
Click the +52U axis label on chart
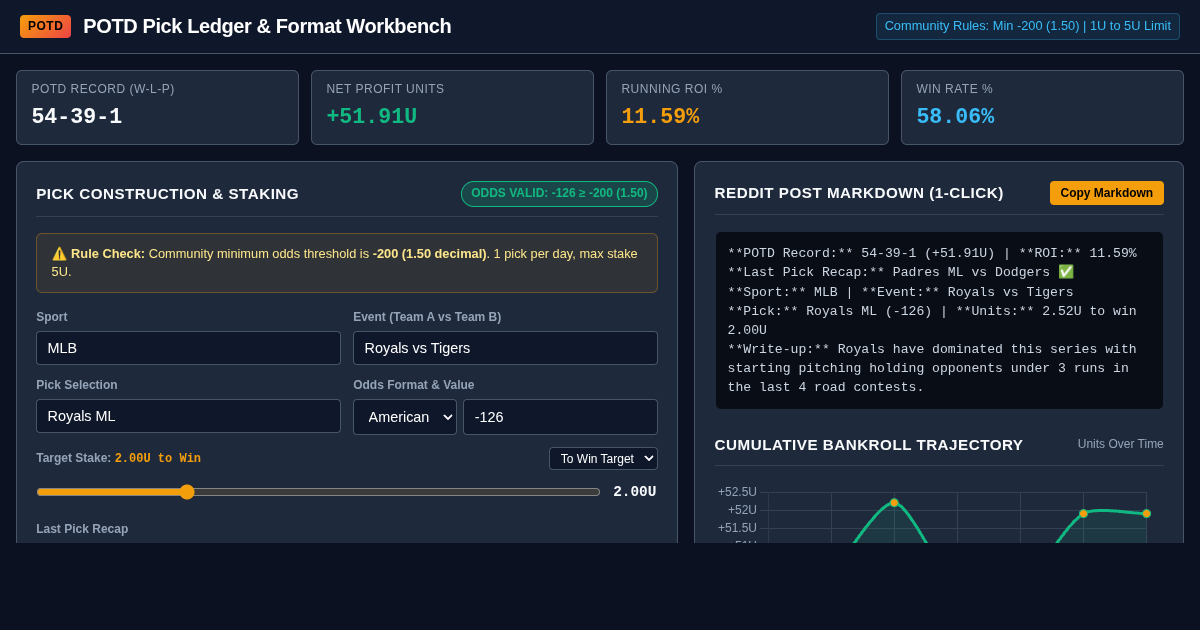pos(742,510)
